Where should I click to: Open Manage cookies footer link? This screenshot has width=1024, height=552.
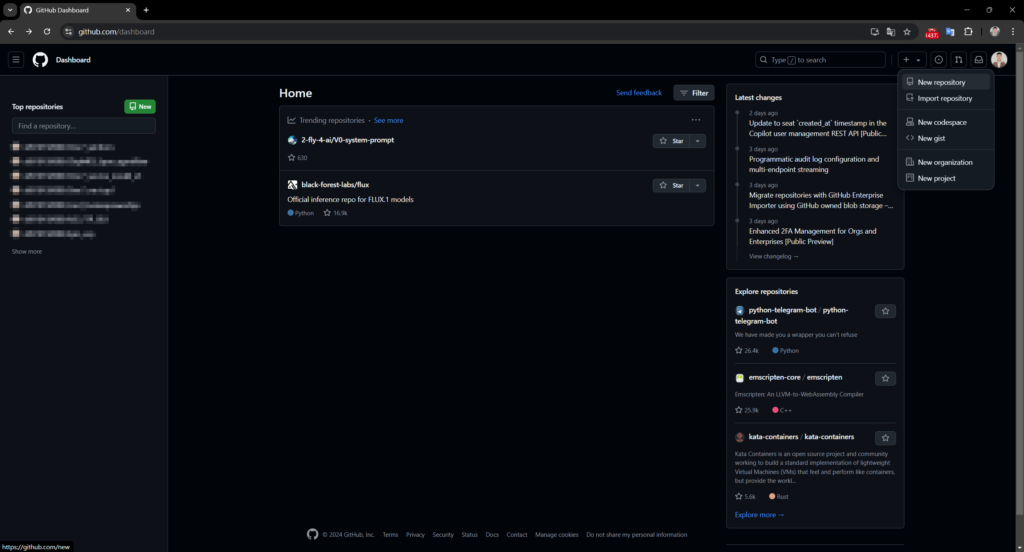click(556, 534)
